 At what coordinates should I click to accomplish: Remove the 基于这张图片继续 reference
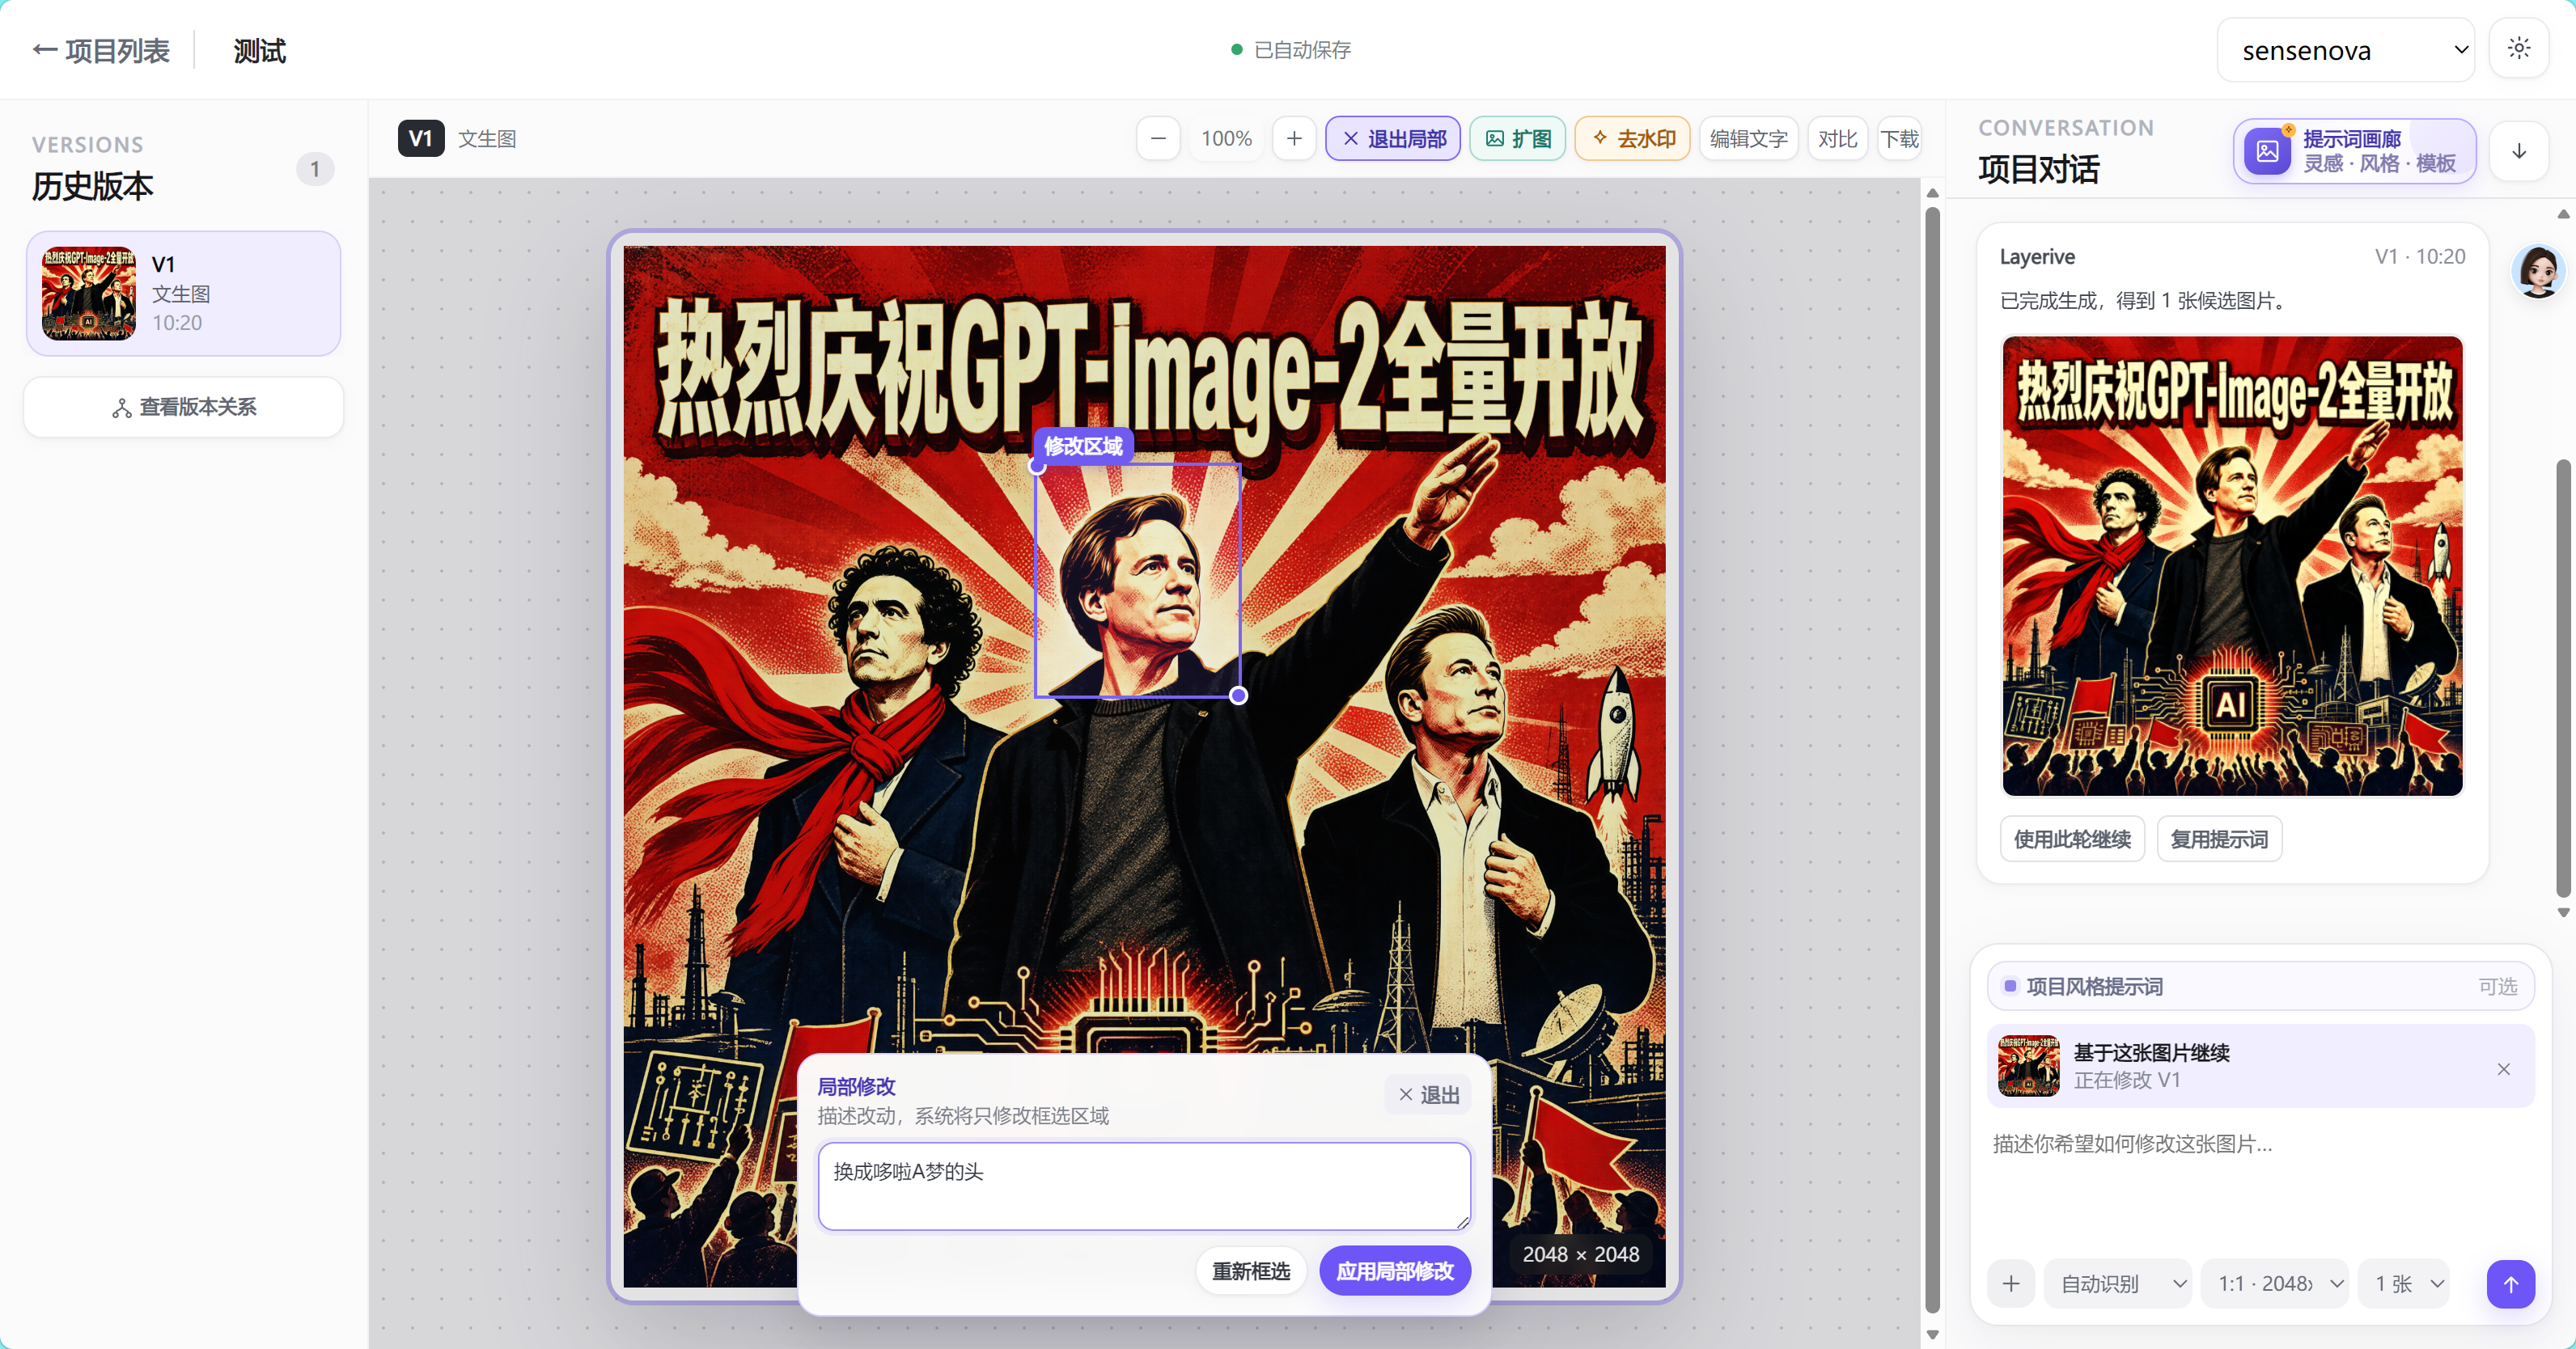tap(2503, 1069)
